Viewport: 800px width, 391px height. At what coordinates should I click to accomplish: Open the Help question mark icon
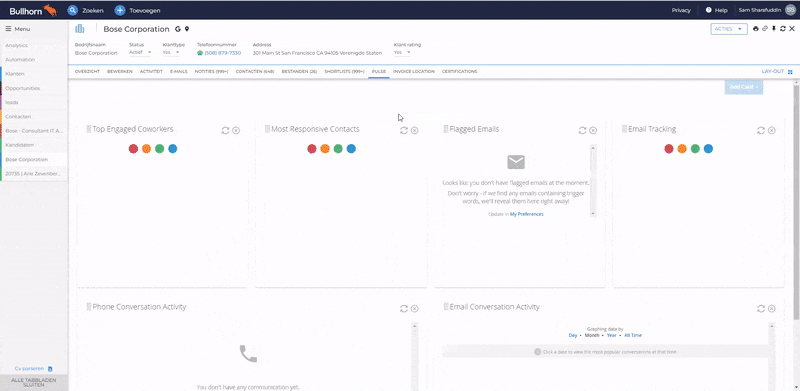(x=709, y=10)
